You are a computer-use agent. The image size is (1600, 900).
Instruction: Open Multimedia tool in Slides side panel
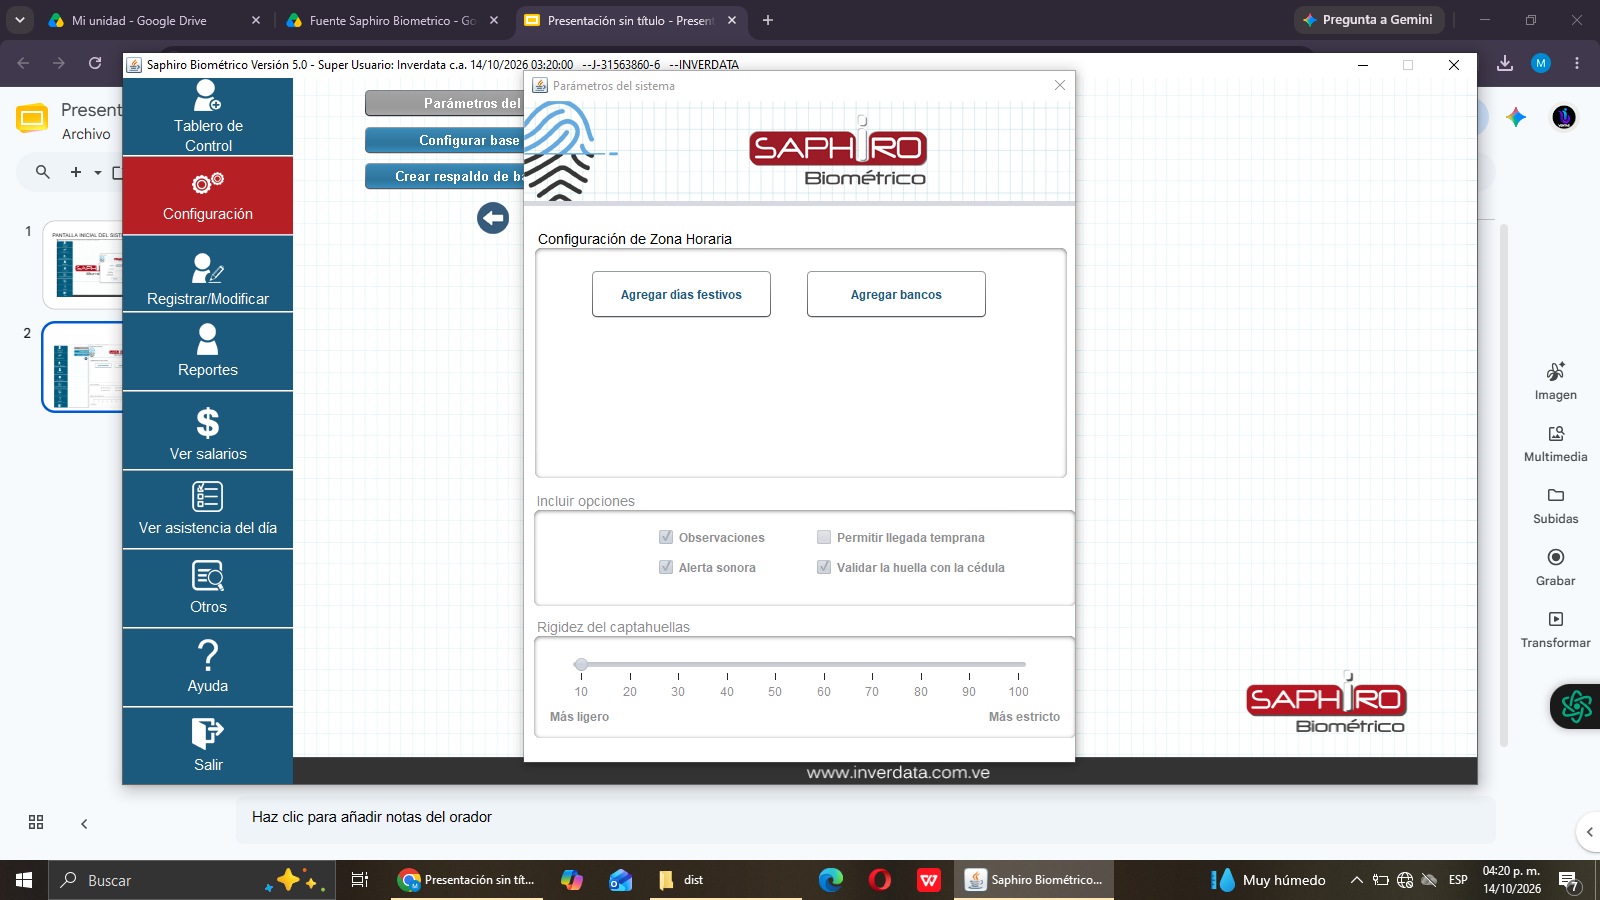(x=1556, y=443)
